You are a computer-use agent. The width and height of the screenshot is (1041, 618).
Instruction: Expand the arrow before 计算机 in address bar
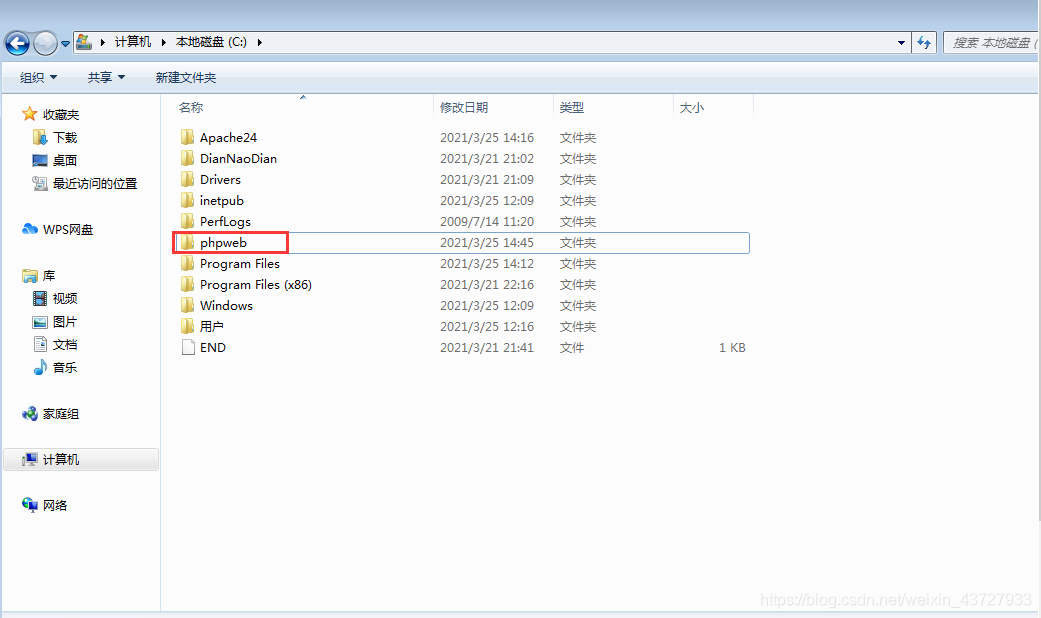(103, 42)
